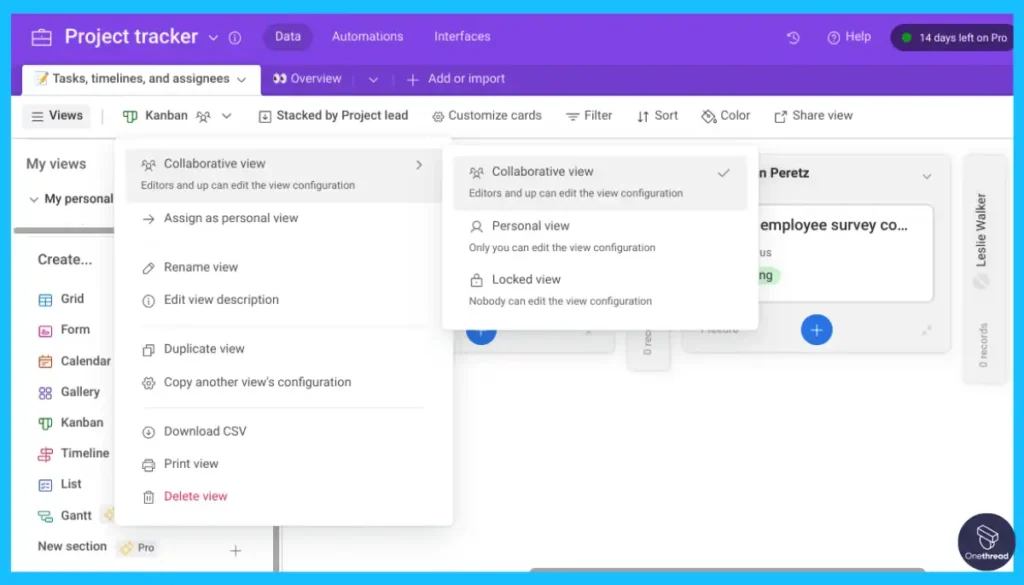Create a new Form view
This screenshot has height=585, width=1024.
coord(64,330)
